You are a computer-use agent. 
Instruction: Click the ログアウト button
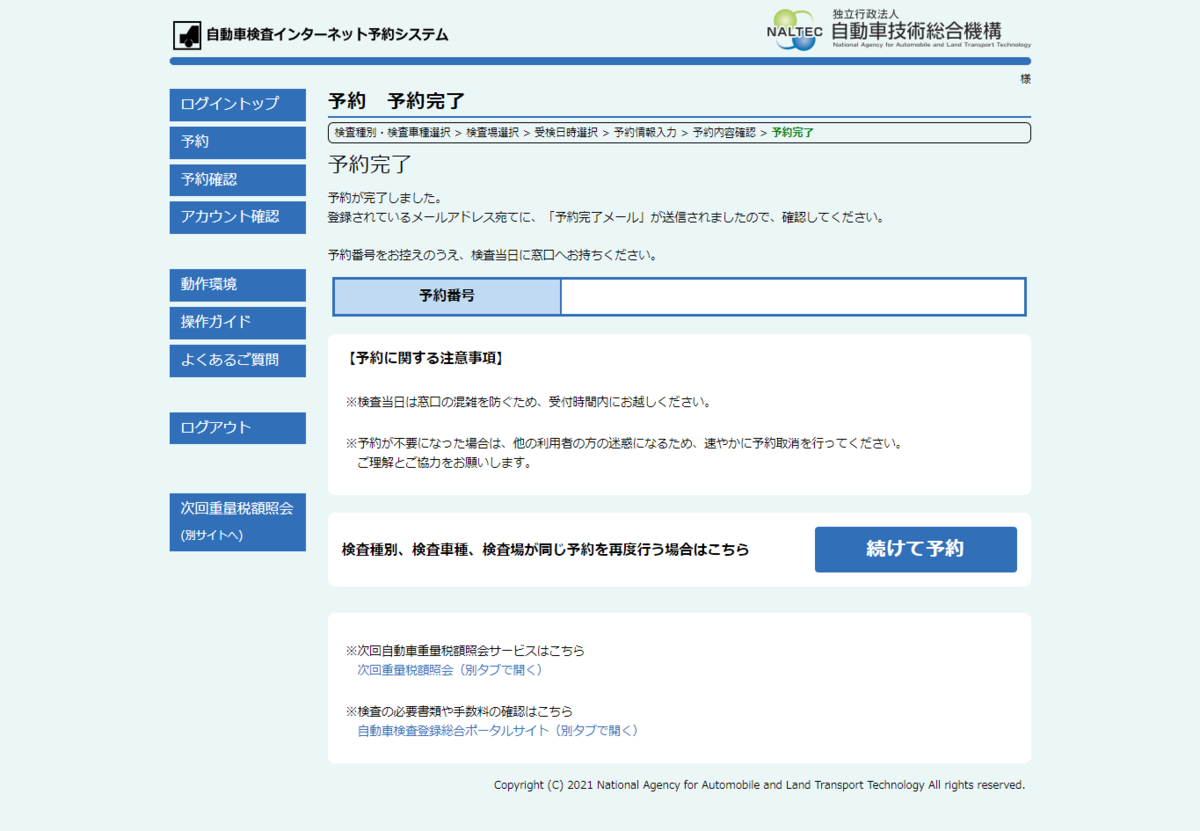click(238, 428)
